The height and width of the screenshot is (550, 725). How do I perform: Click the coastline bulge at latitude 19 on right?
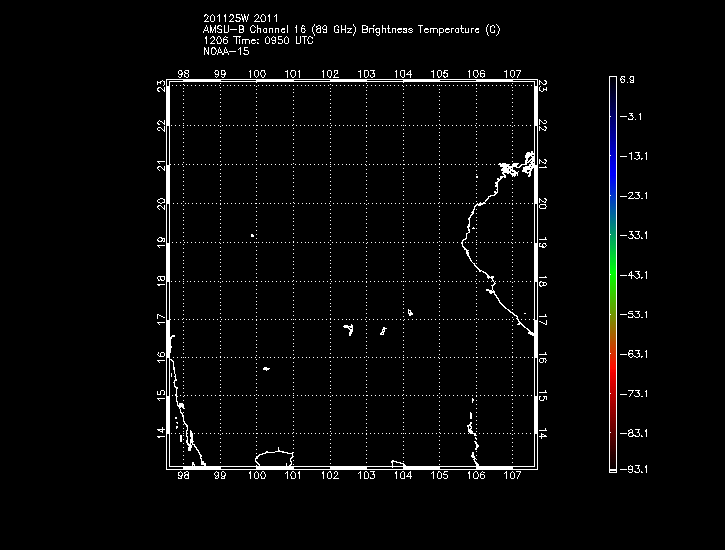tap(464, 242)
